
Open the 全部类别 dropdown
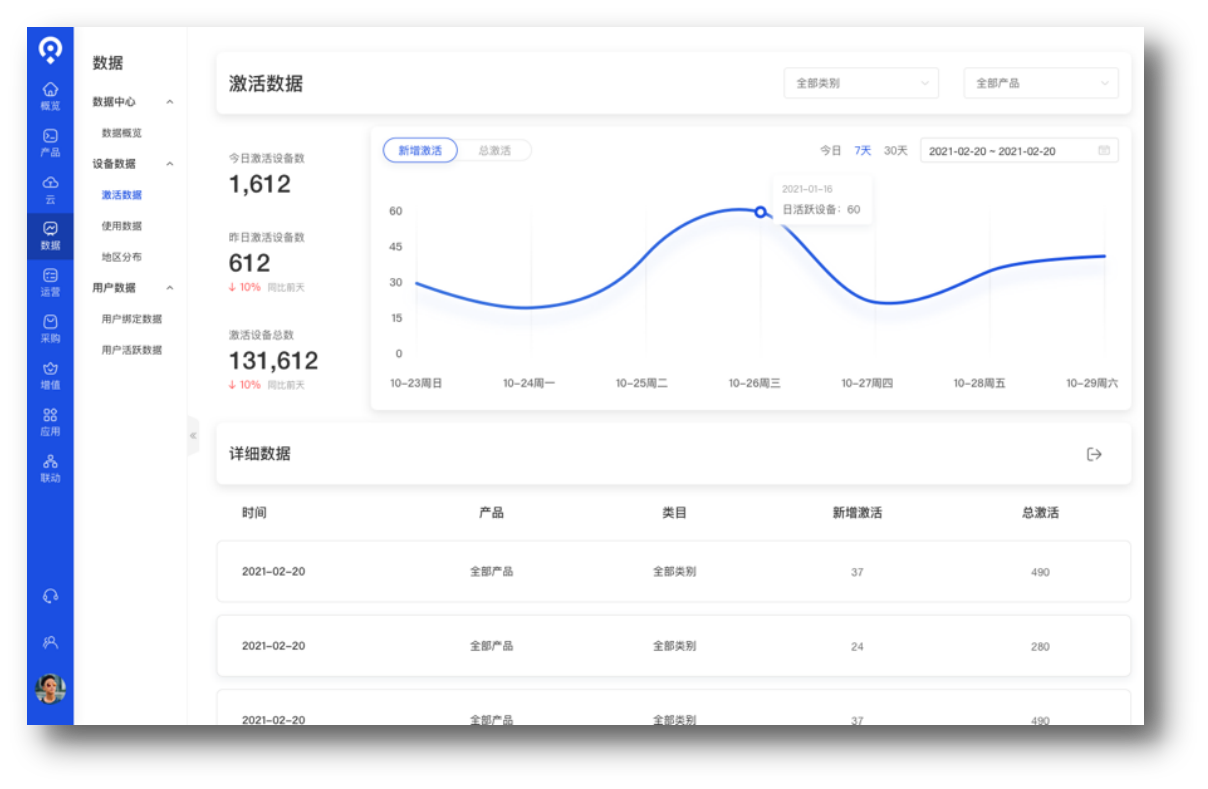pos(861,83)
